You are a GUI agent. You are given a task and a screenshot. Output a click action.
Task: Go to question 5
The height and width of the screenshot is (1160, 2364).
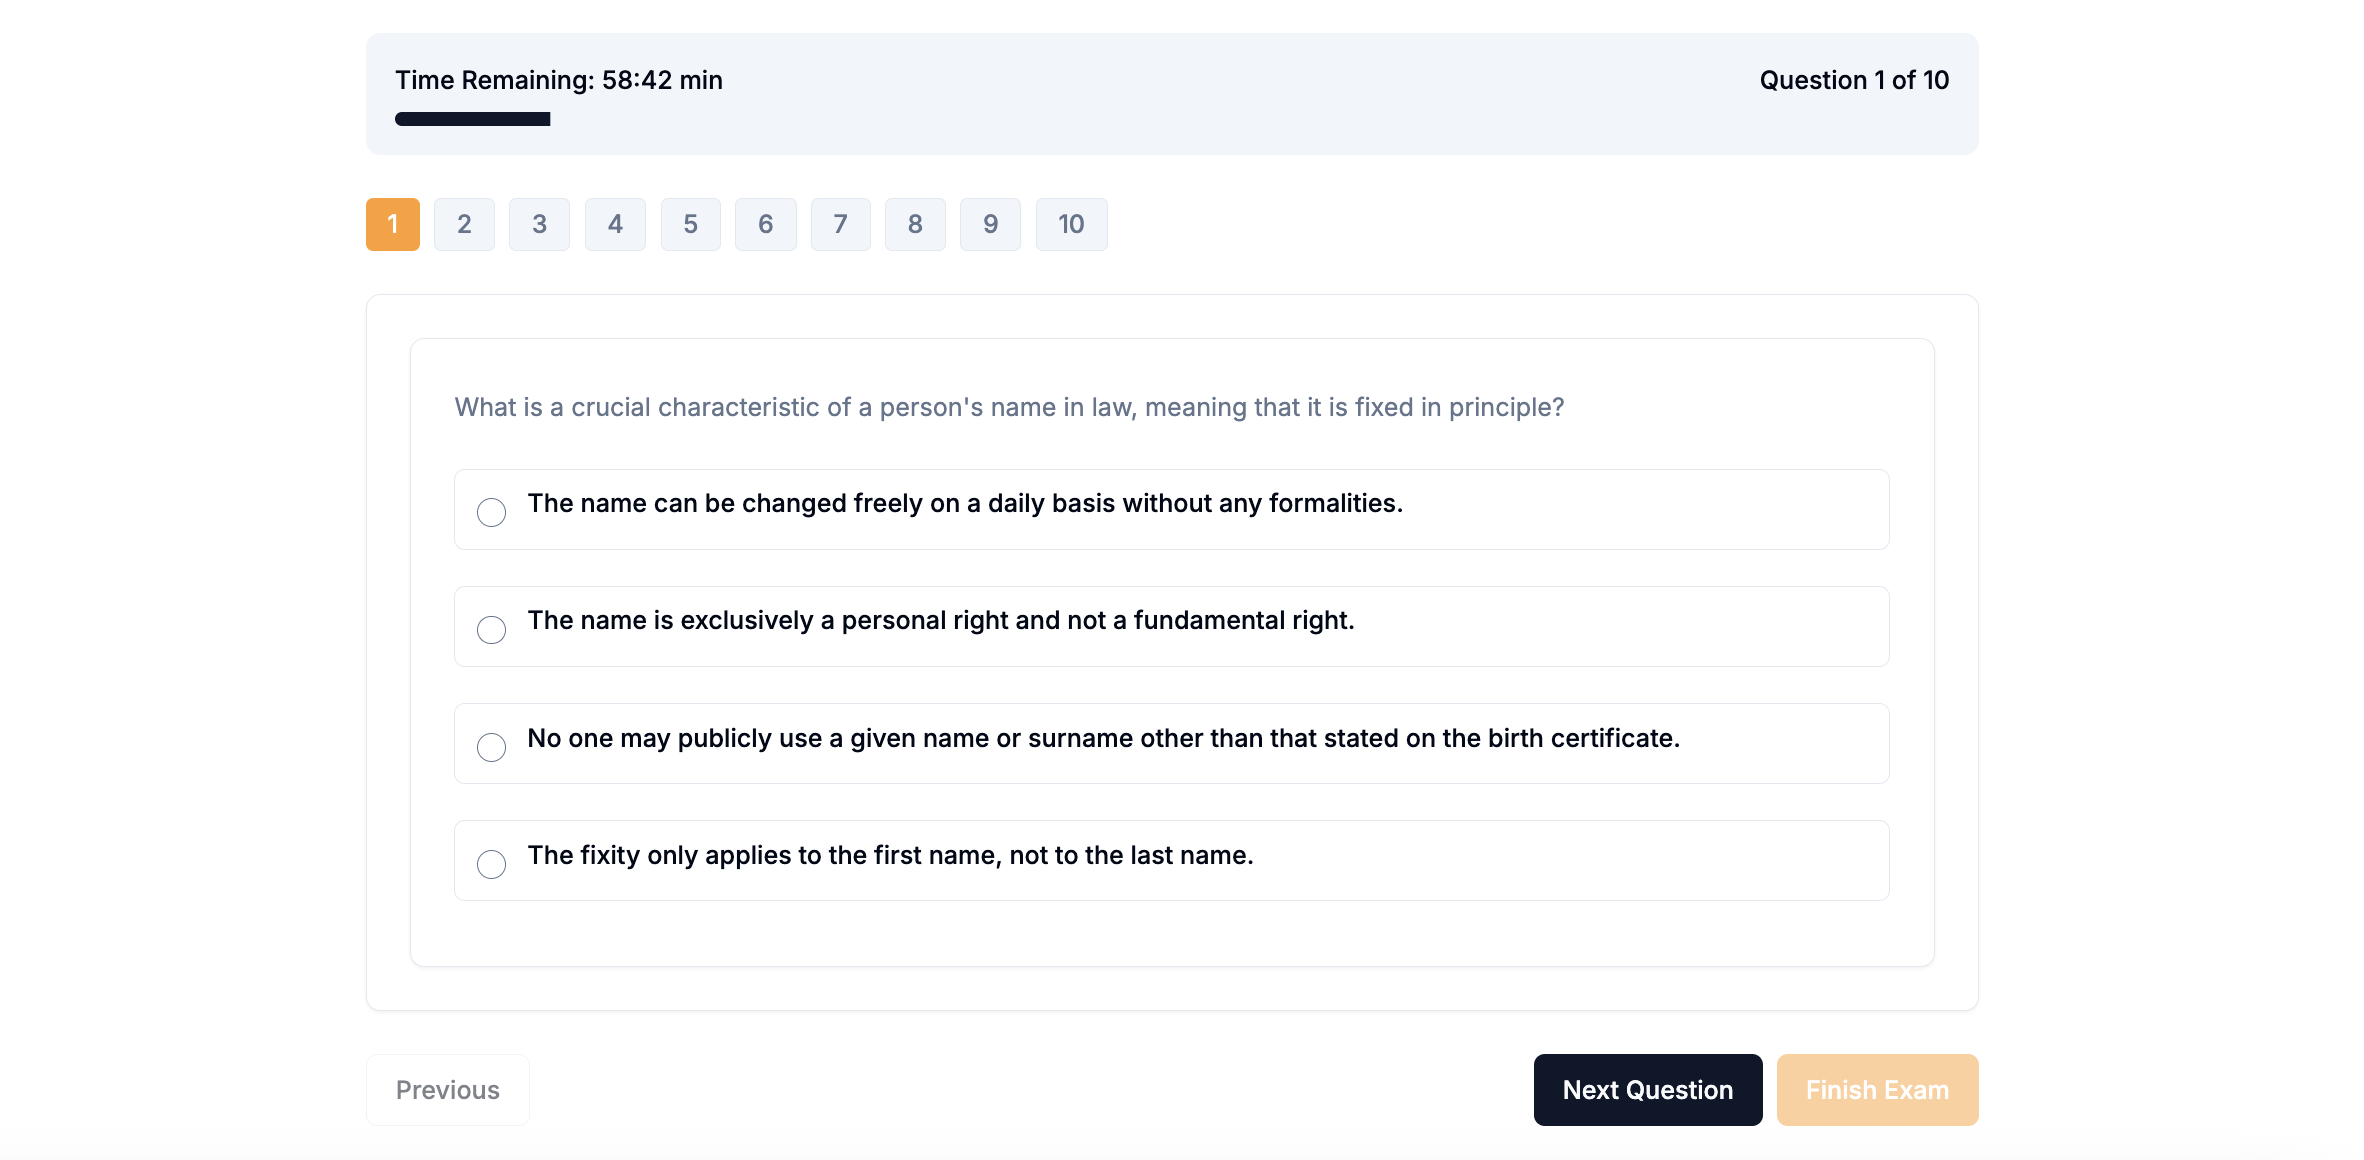pos(690,224)
